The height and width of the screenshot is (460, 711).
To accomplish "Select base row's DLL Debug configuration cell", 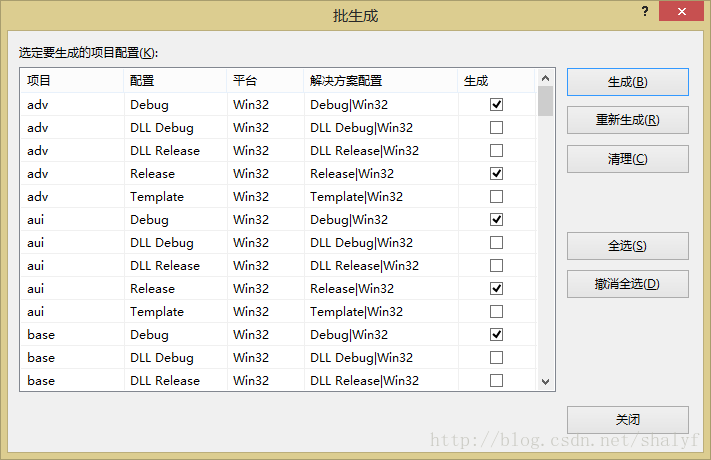I will click(x=175, y=358).
